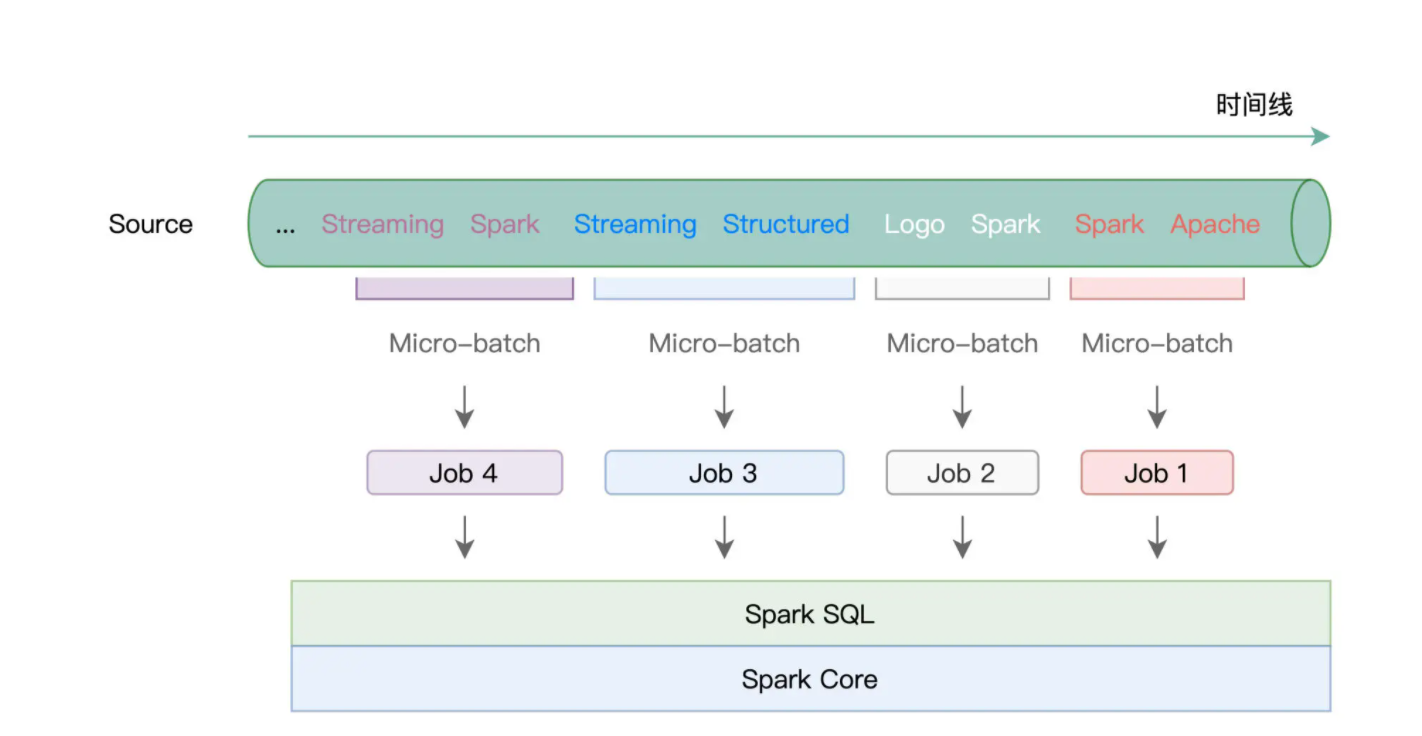This screenshot has height=736, width=1422.
Task: Click the arrow from Micro-batch to Job 2
Action: pyautogui.click(x=963, y=406)
